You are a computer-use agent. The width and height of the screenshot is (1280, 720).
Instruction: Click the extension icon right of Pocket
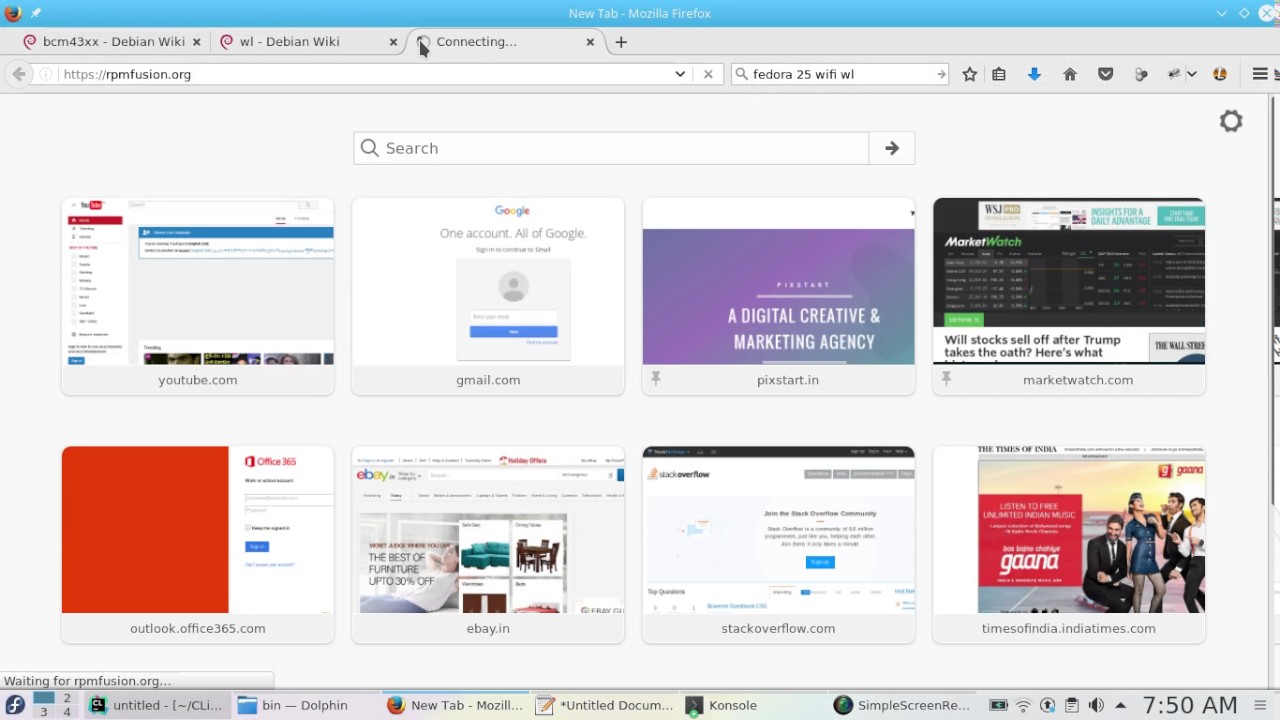1141,74
